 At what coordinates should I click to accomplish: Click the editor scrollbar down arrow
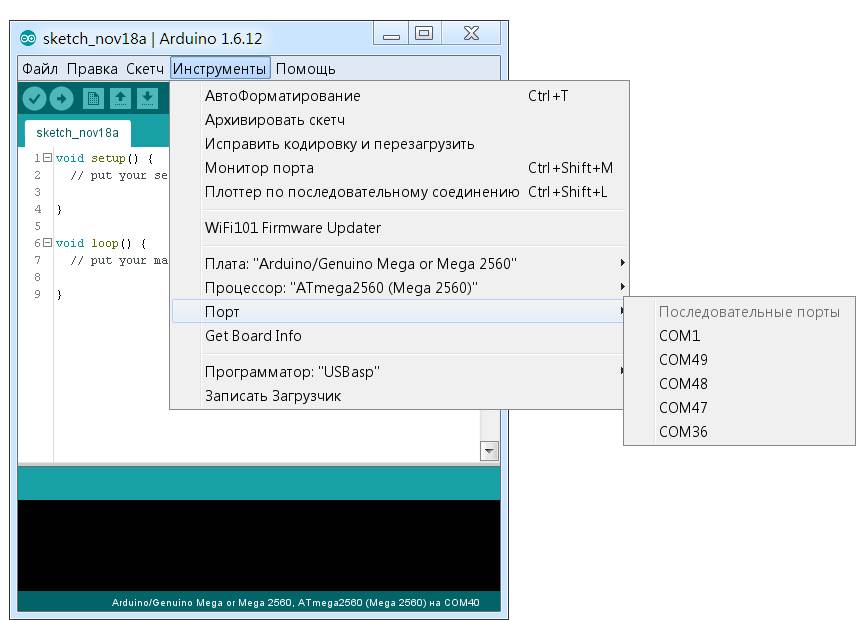click(489, 451)
